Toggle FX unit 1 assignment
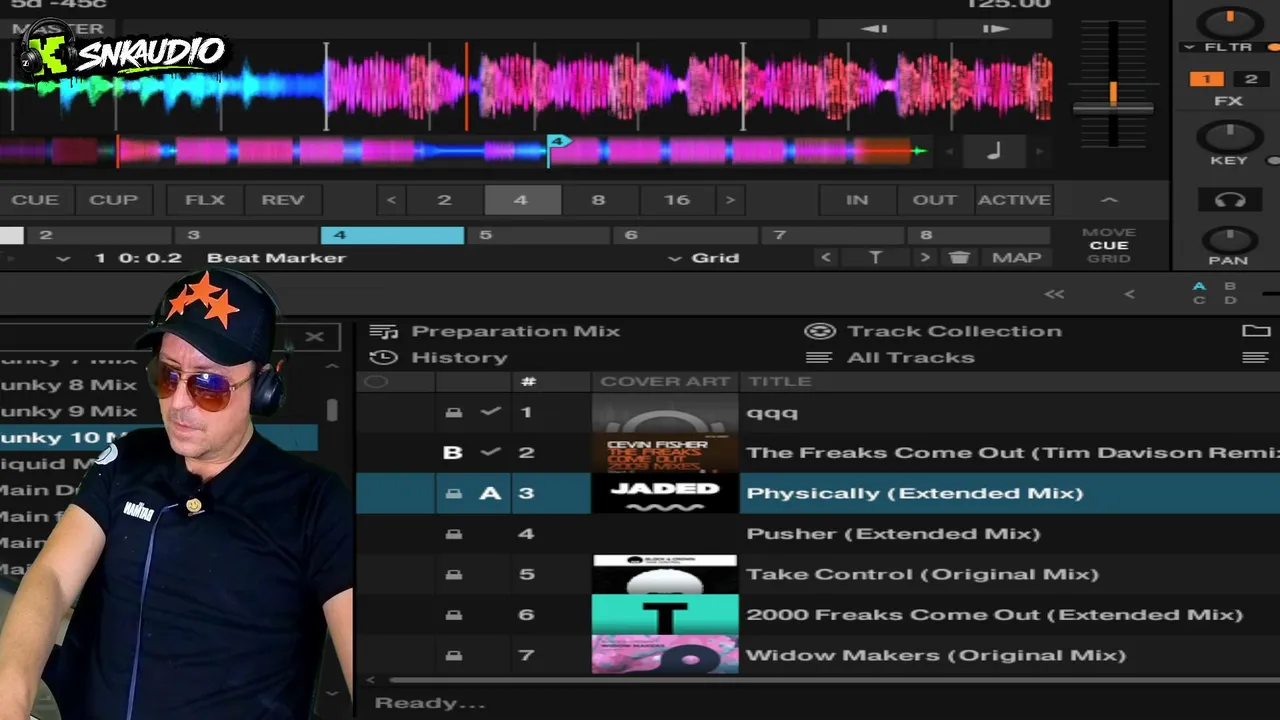 pos(1206,79)
